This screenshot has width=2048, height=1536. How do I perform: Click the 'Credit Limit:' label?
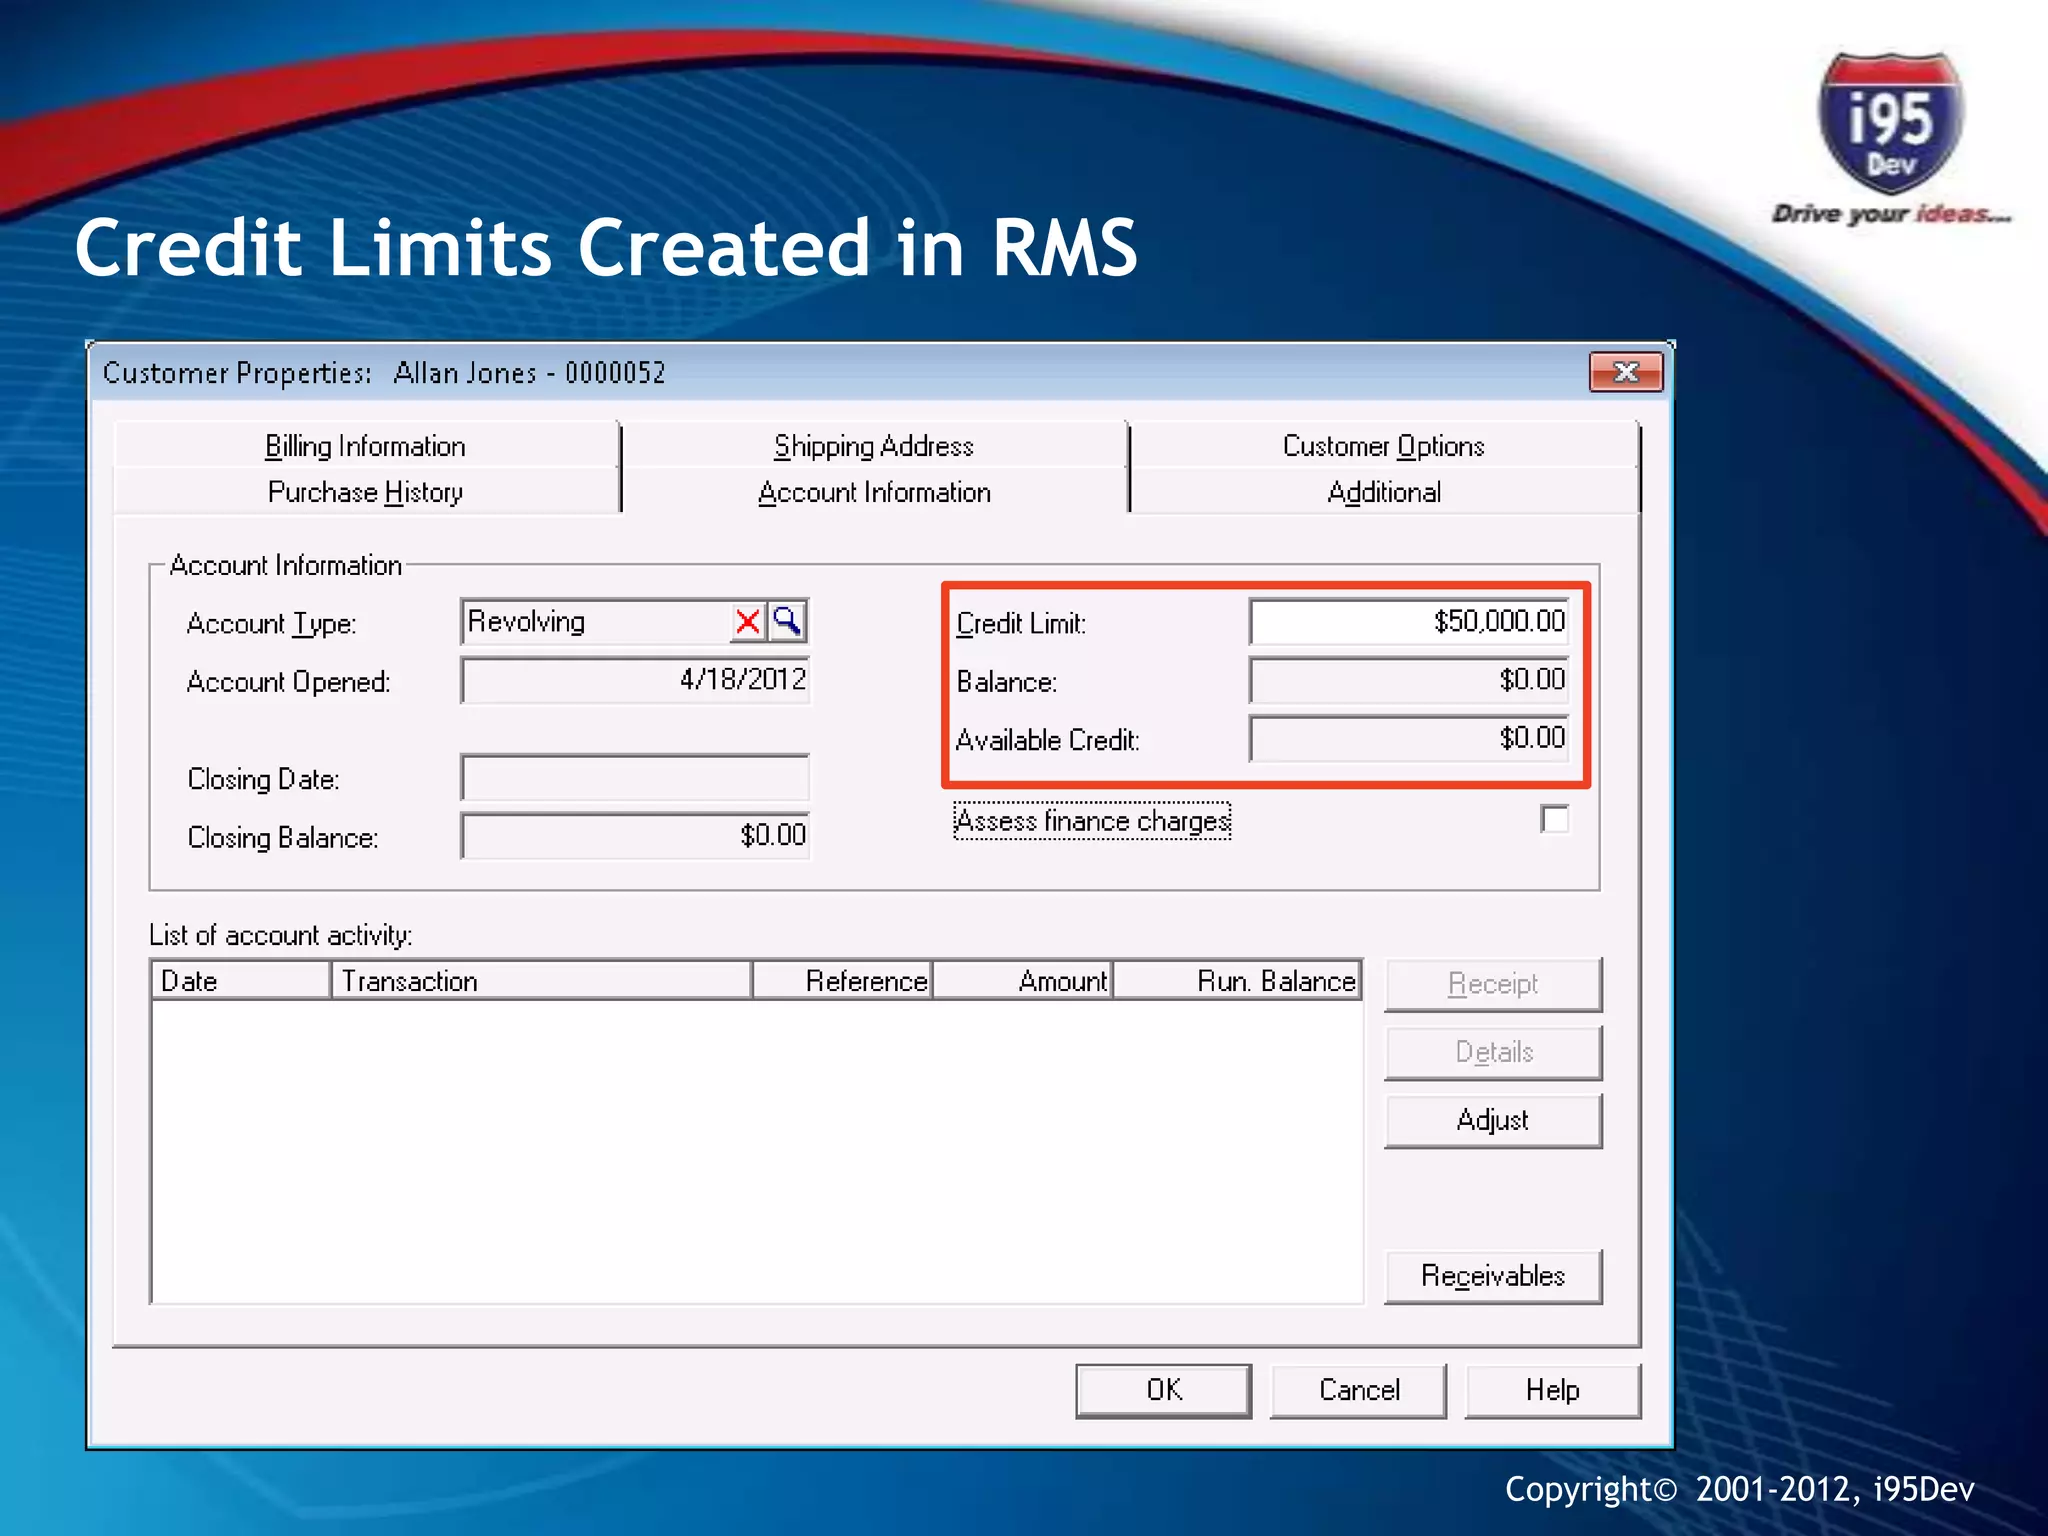(1021, 624)
